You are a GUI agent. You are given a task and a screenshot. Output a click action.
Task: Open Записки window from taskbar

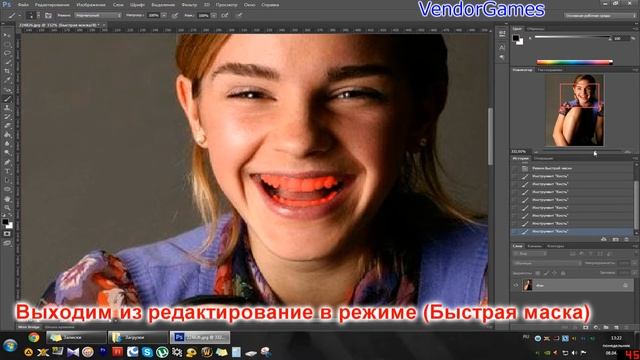tap(76, 338)
